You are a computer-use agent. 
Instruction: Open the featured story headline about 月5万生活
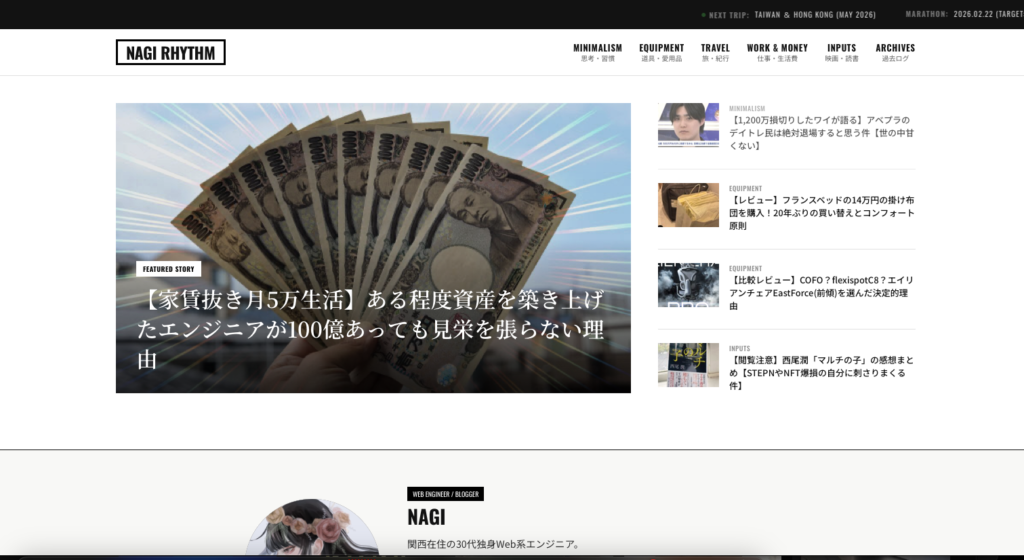[370, 329]
